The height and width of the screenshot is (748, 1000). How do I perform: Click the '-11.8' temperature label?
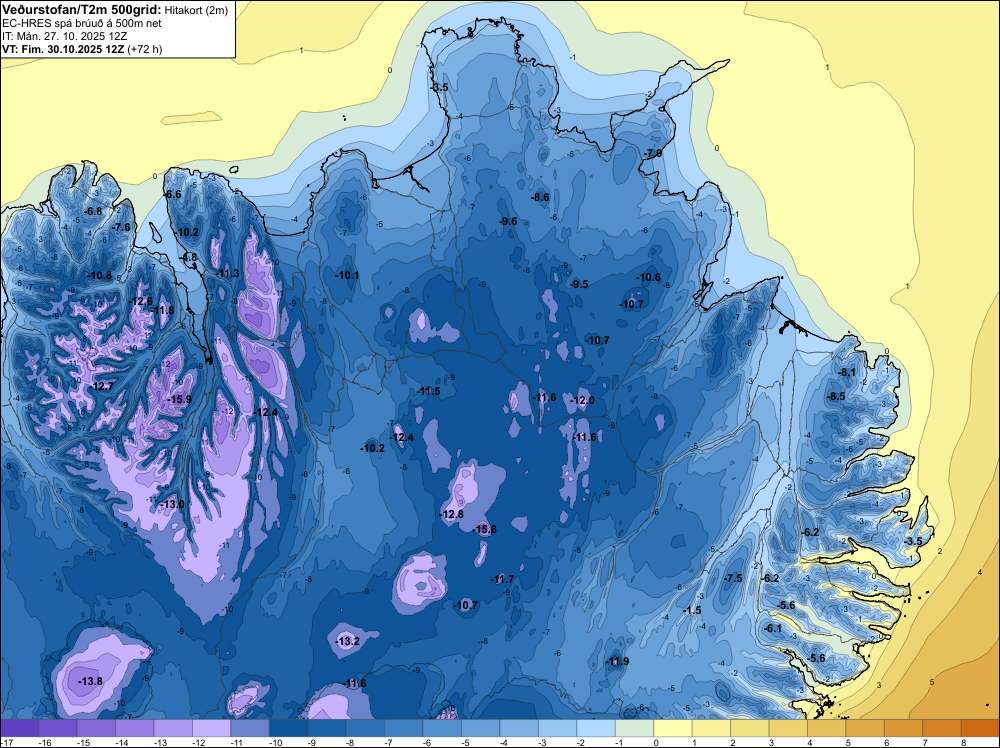coord(162,310)
